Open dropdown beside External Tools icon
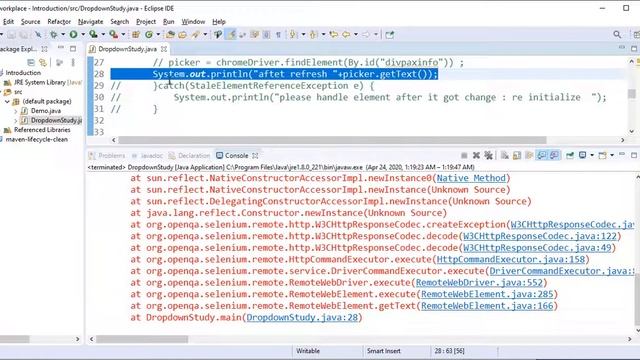This screenshot has height=360, width=640. pyautogui.click(x=123, y=35)
